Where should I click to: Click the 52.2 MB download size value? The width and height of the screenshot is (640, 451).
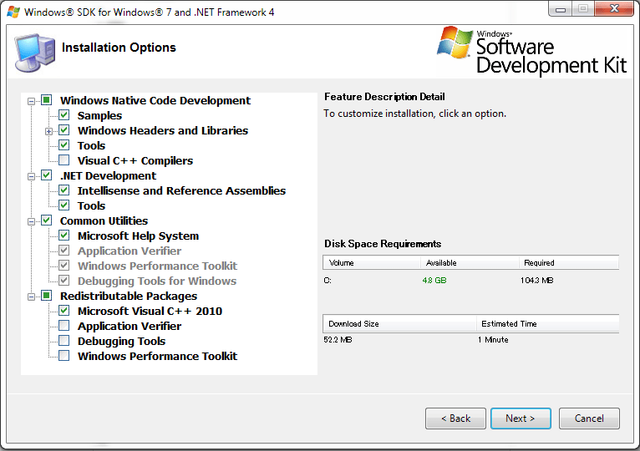(x=338, y=340)
